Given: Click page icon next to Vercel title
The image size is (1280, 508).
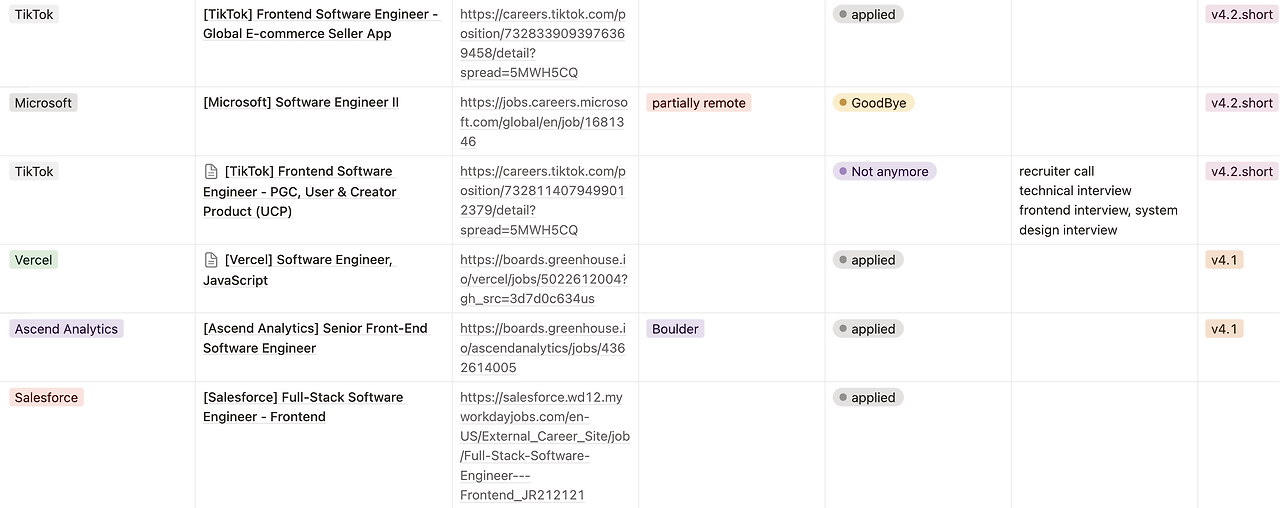Looking at the screenshot, I should pos(211,260).
